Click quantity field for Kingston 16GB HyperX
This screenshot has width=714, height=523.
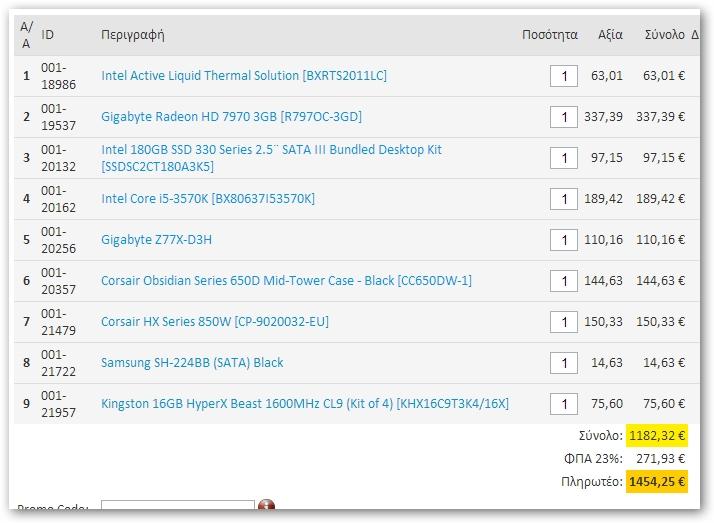click(564, 404)
